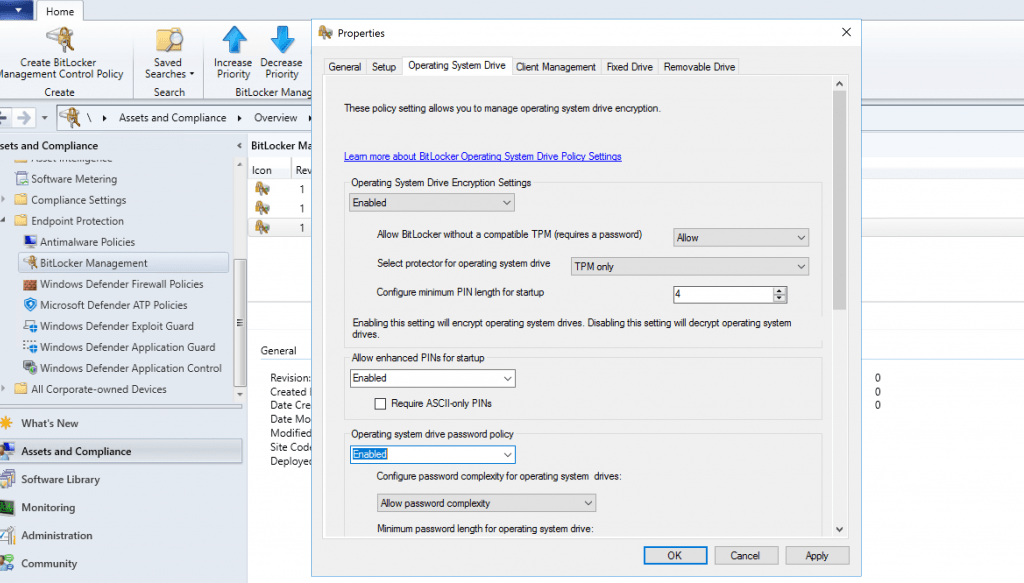The image size is (1024, 583).
Task: Click Apply in the Properties dialog
Action: point(816,556)
